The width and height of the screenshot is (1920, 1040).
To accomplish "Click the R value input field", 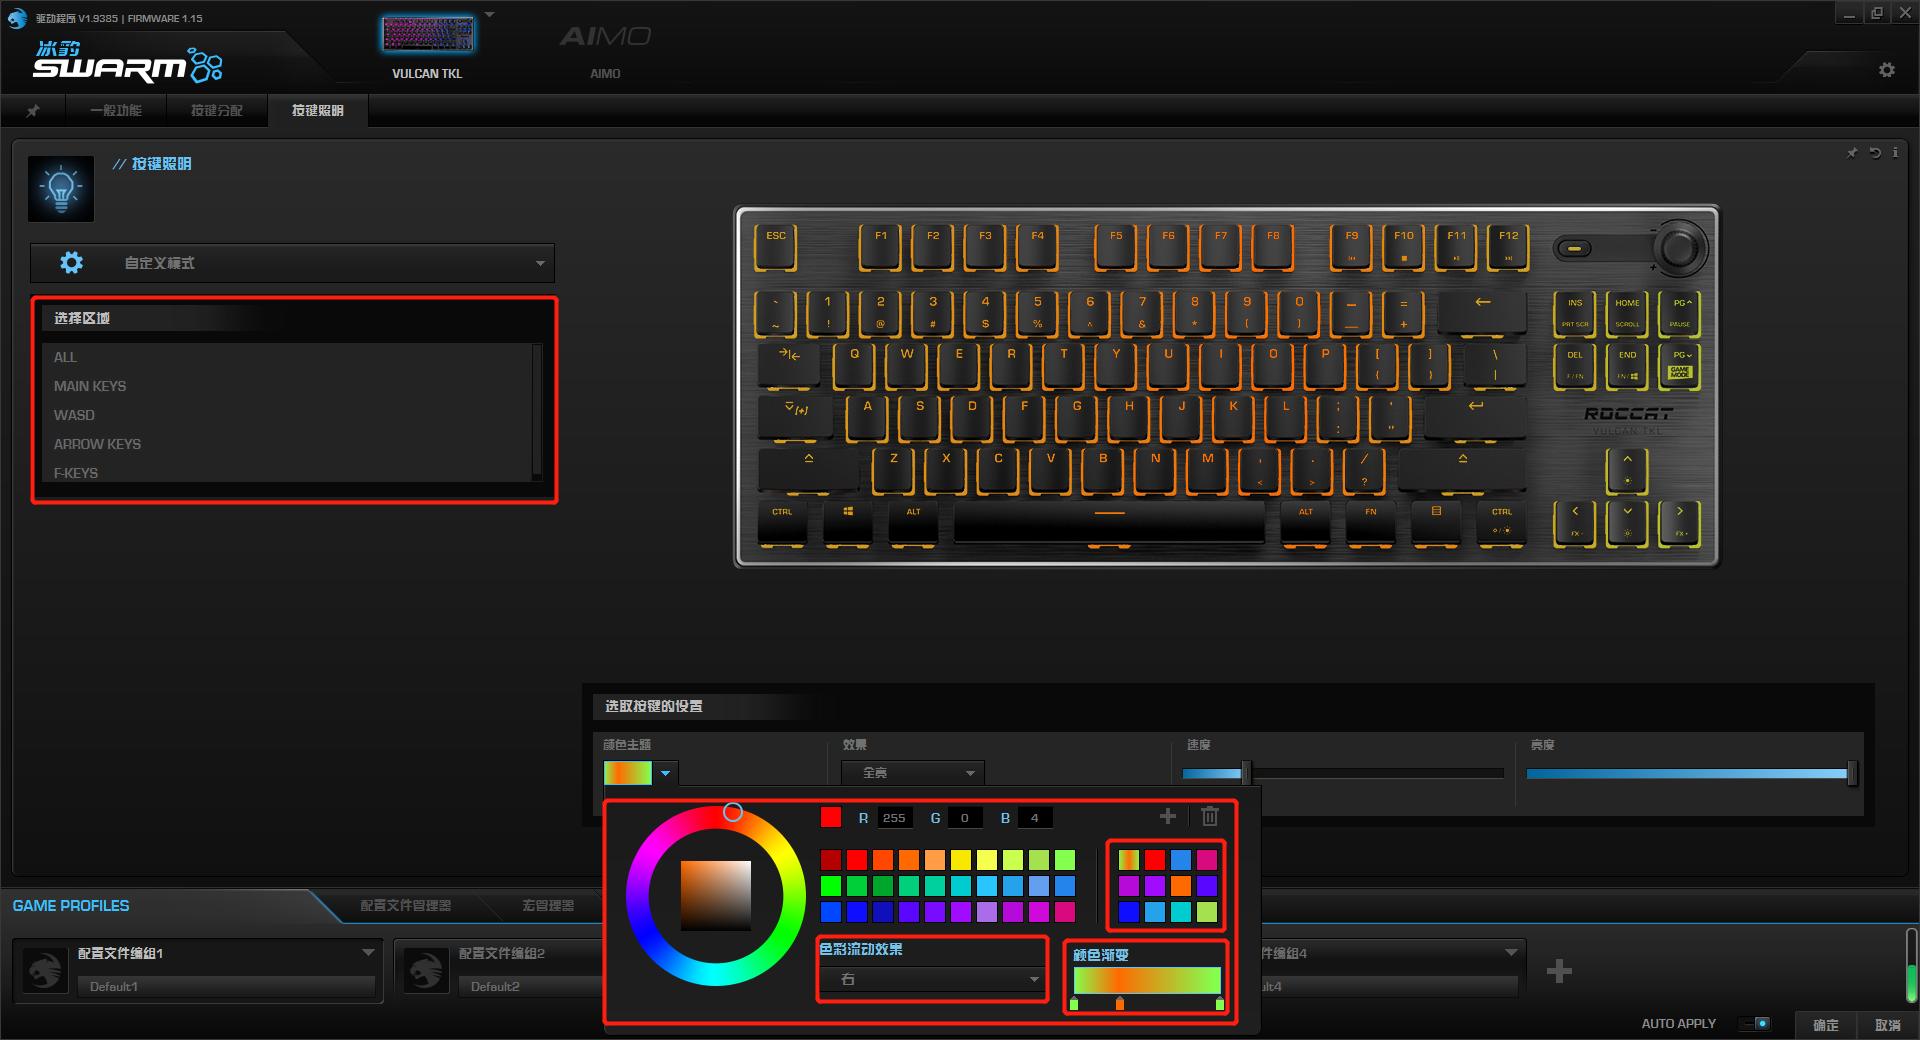I will 894,817.
